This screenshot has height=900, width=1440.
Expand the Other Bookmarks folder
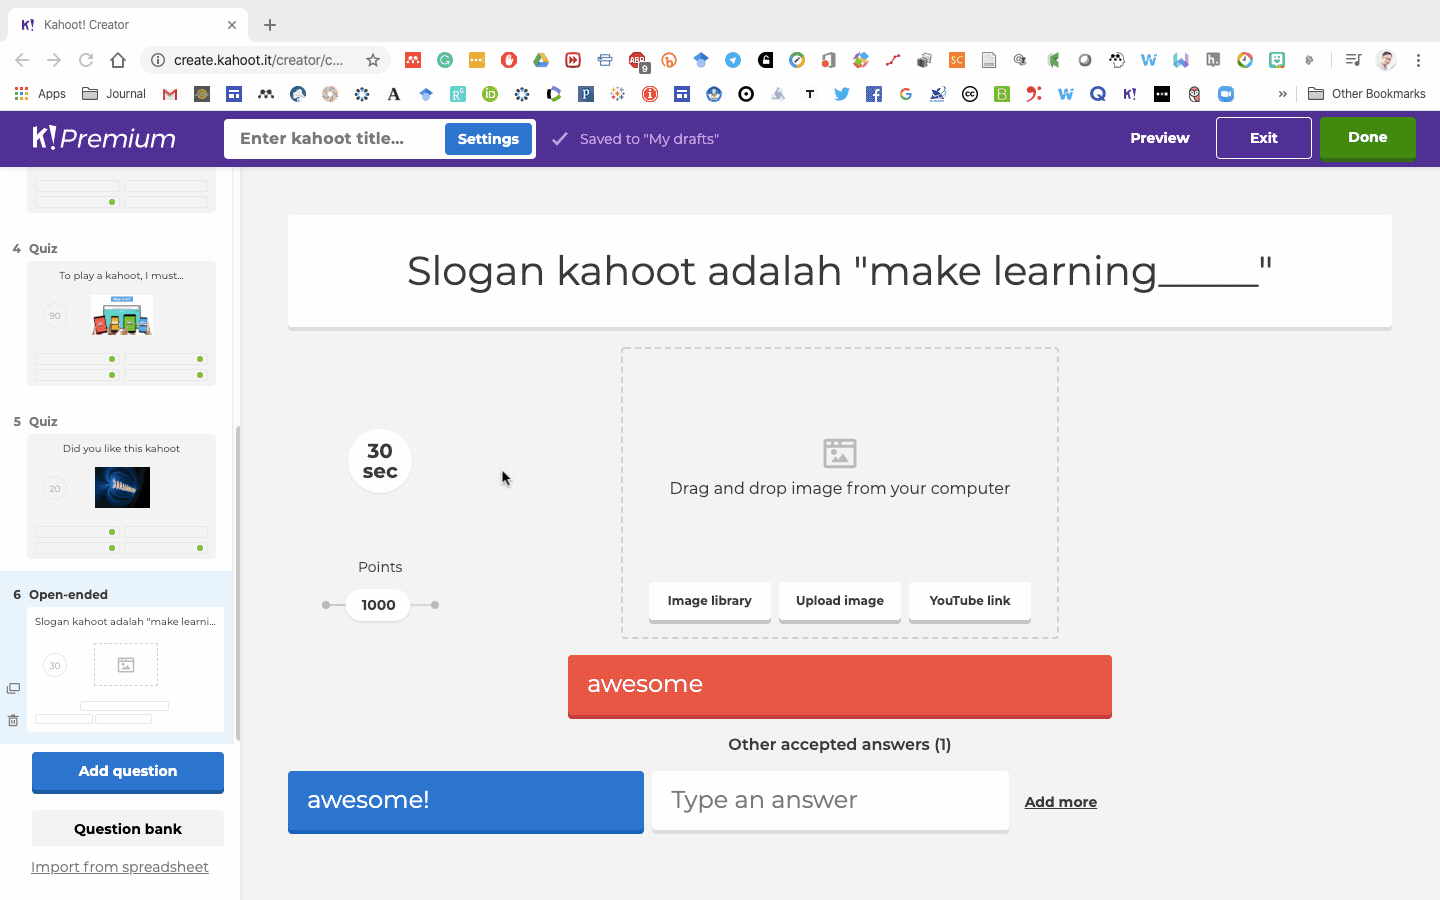1367,93
